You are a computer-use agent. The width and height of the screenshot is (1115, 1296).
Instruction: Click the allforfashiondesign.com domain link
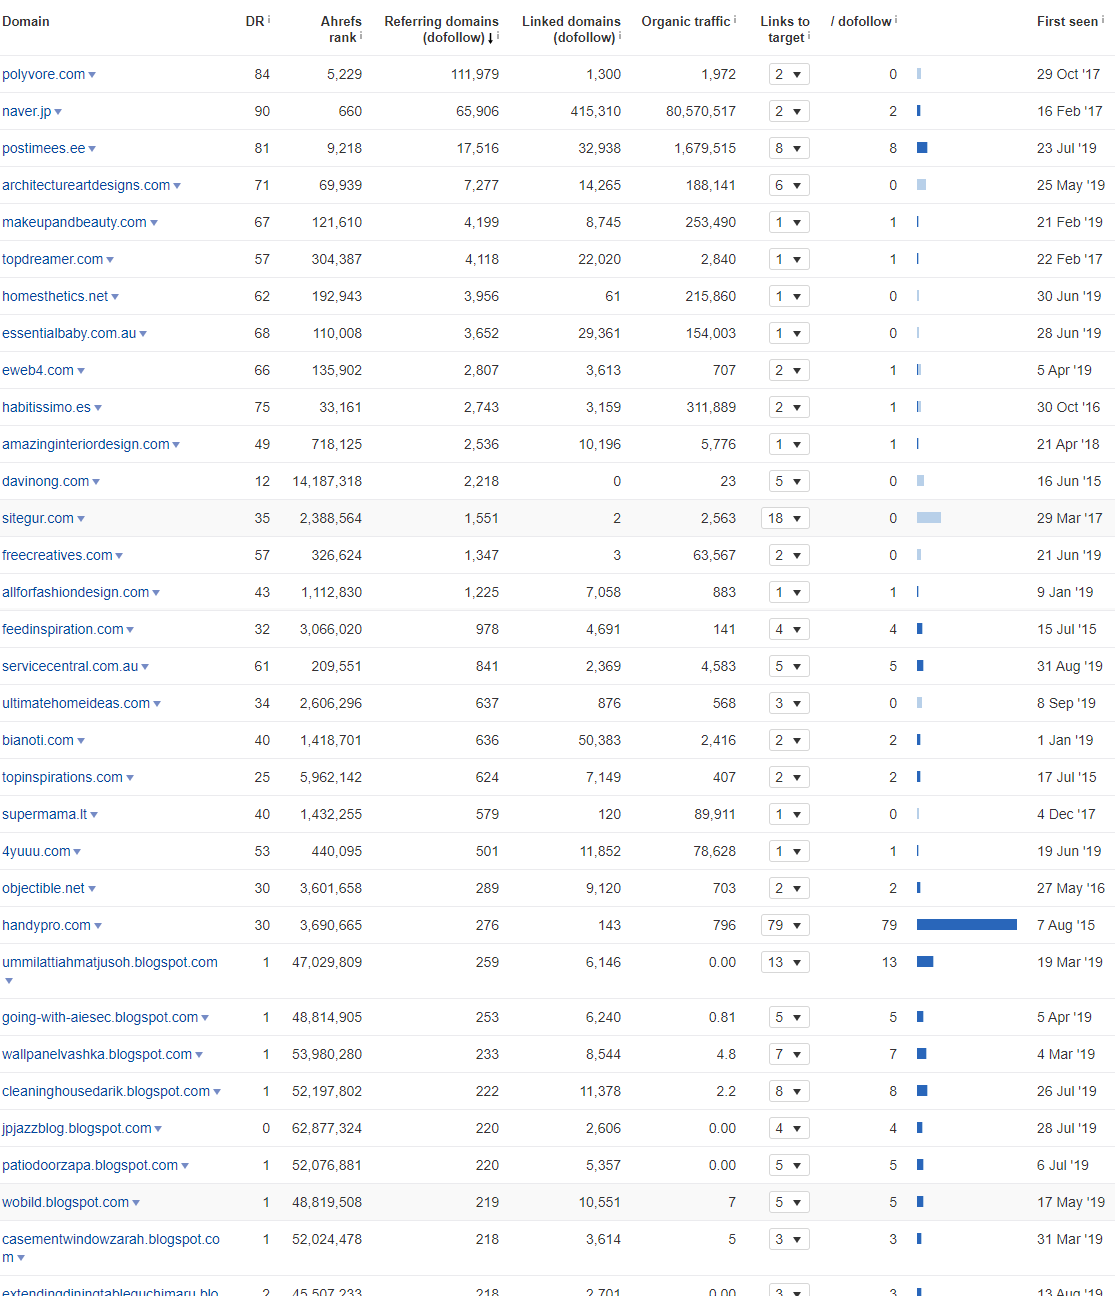76,592
